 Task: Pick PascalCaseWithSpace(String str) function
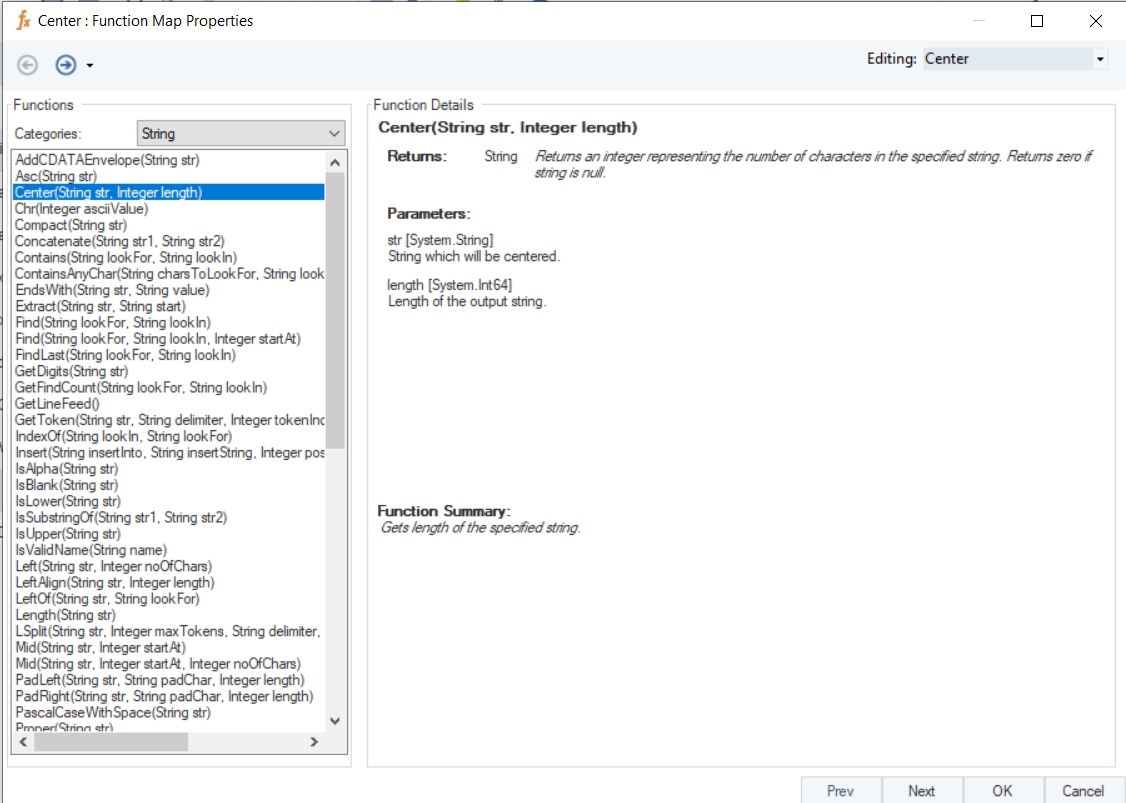[x=113, y=713]
